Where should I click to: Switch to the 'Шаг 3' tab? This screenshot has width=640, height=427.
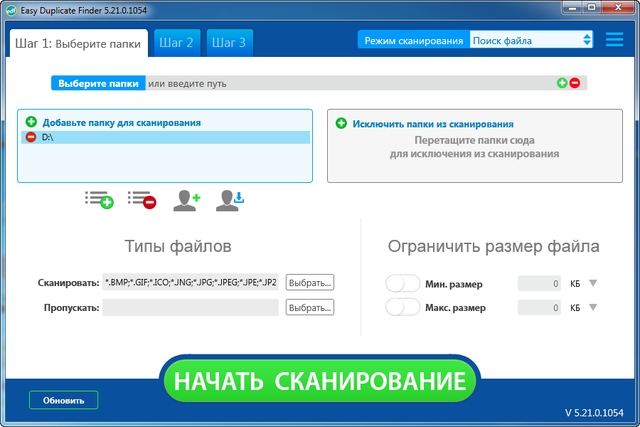[x=228, y=42]
